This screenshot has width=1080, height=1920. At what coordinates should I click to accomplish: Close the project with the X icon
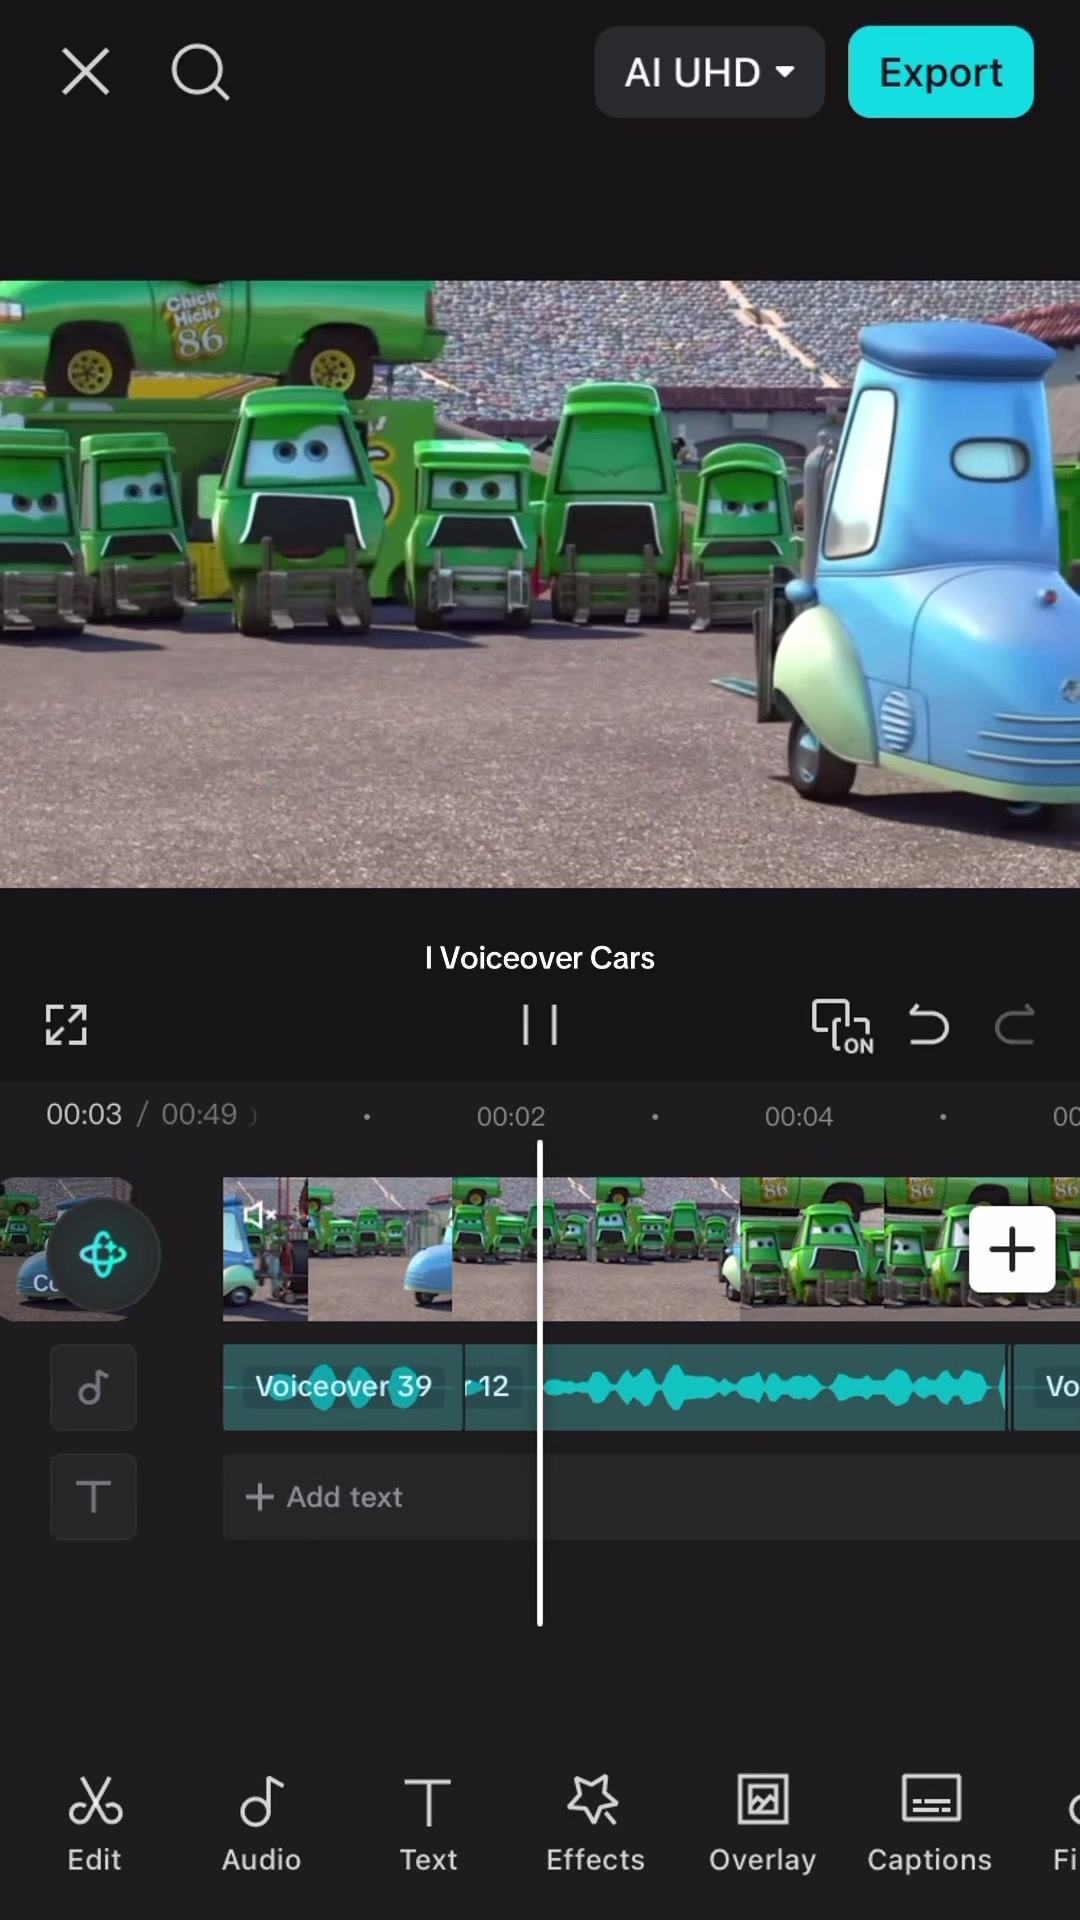pyautogui.click(x=85, y=72)
